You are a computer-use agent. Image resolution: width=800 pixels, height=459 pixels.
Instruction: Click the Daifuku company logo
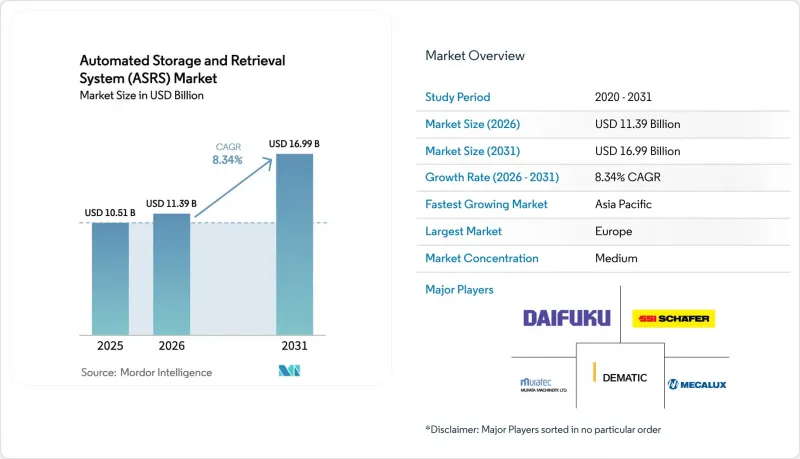click(566, 318)
